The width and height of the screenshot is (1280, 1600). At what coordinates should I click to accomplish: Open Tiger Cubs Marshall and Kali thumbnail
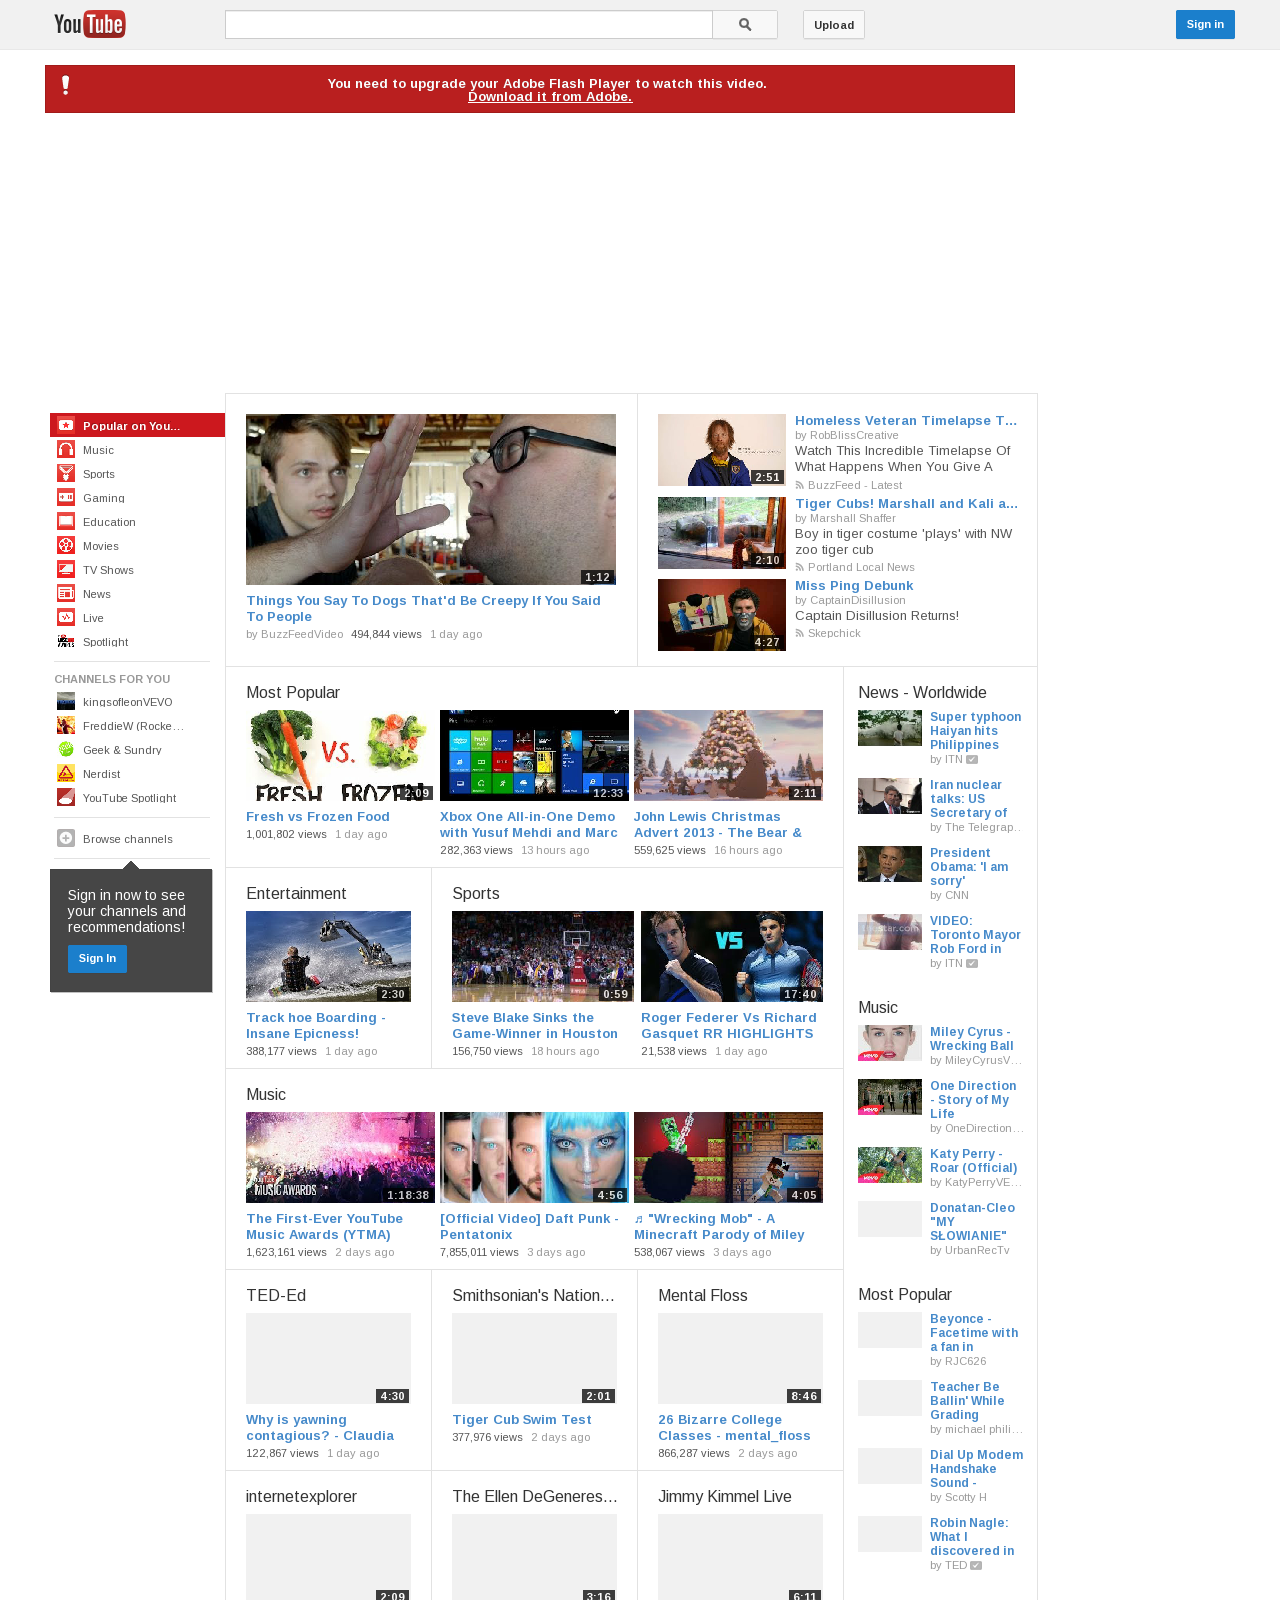[722, 533]
